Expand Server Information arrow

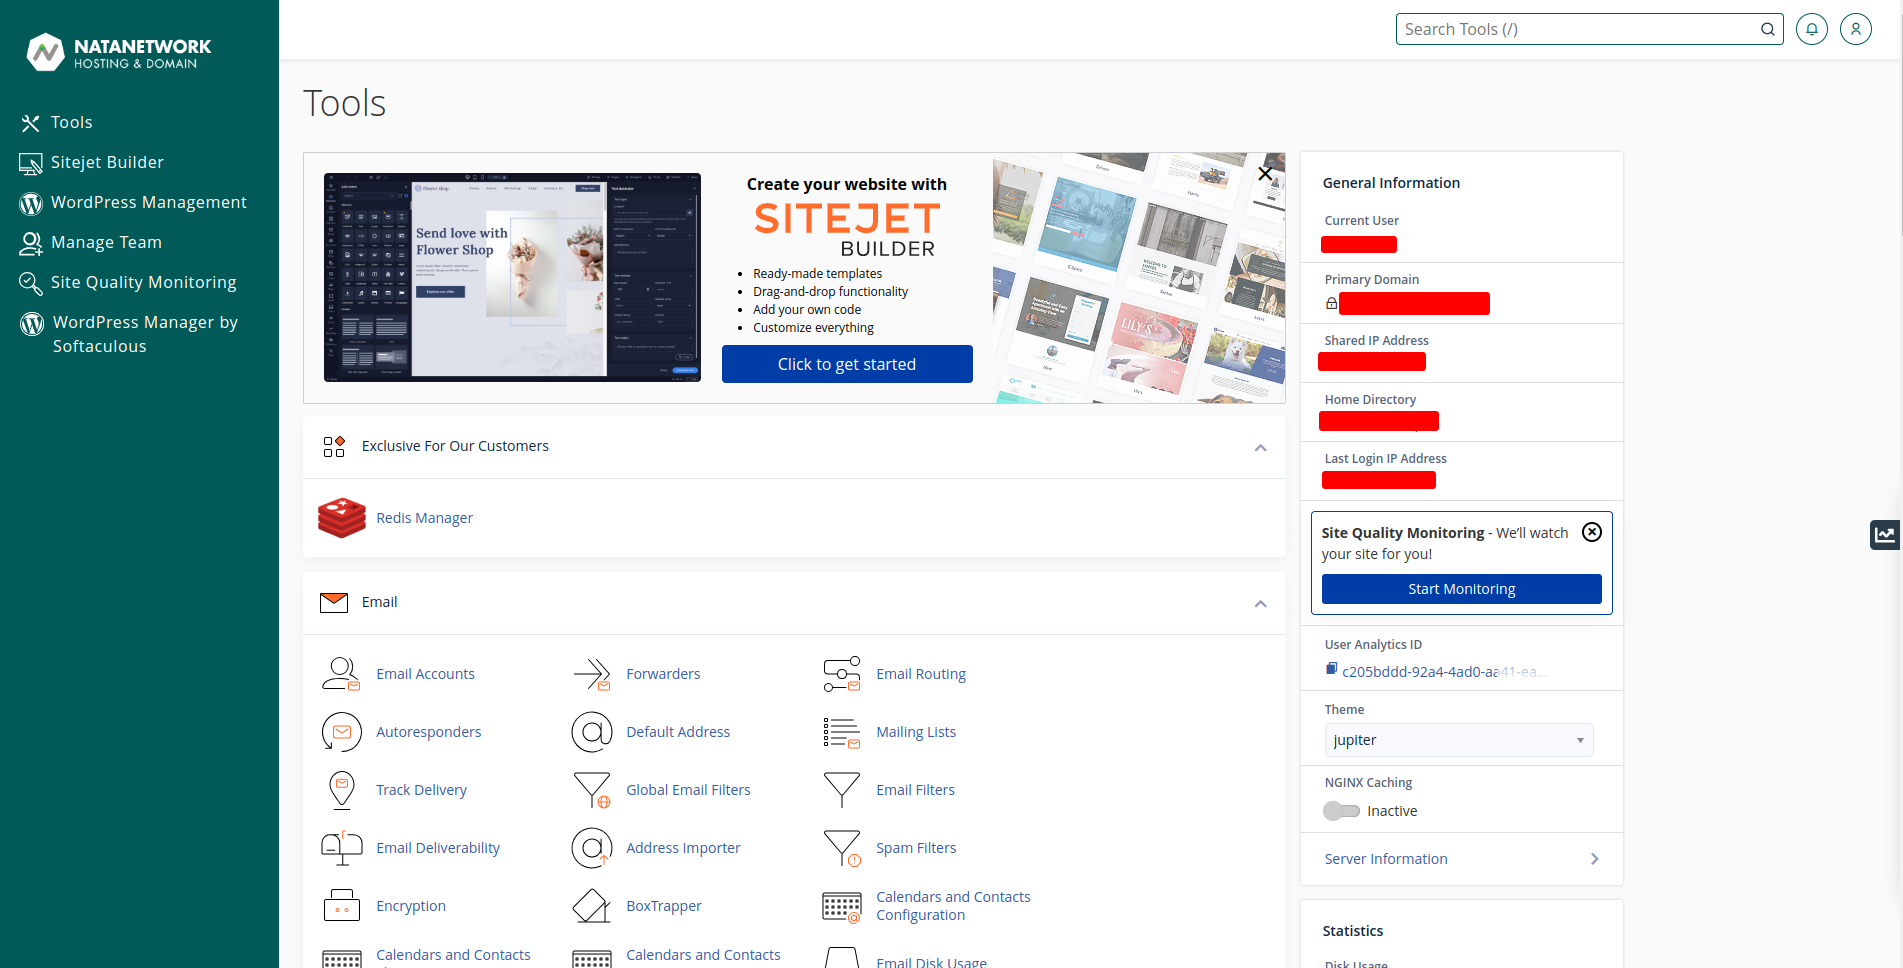pyautogui.click(x=1594, y=859)
